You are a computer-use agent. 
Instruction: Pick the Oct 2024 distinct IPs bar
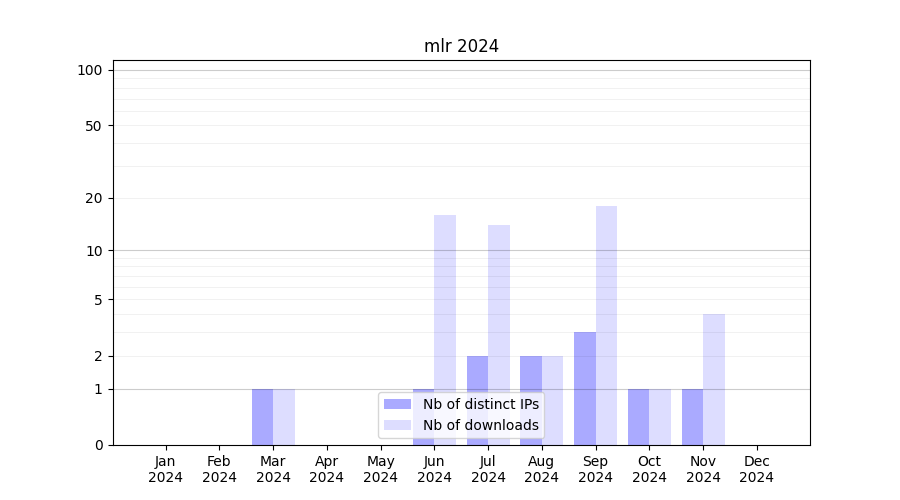point(638,417)
